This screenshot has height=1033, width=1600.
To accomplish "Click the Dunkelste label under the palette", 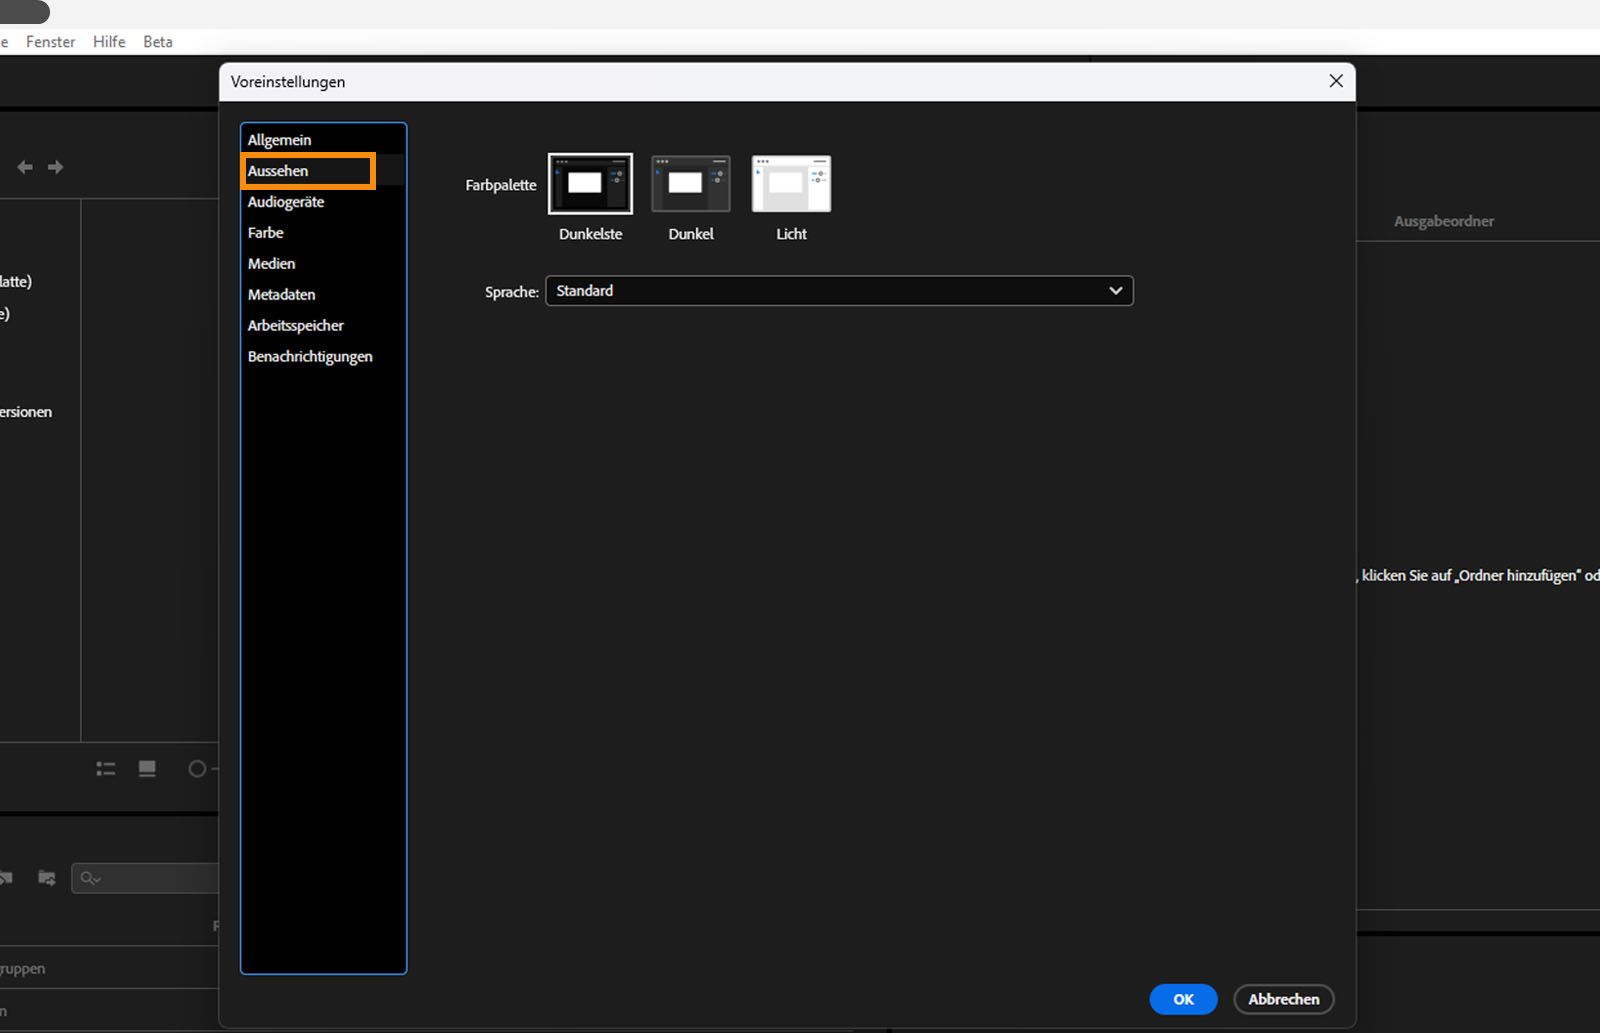I will click(590, 234).
